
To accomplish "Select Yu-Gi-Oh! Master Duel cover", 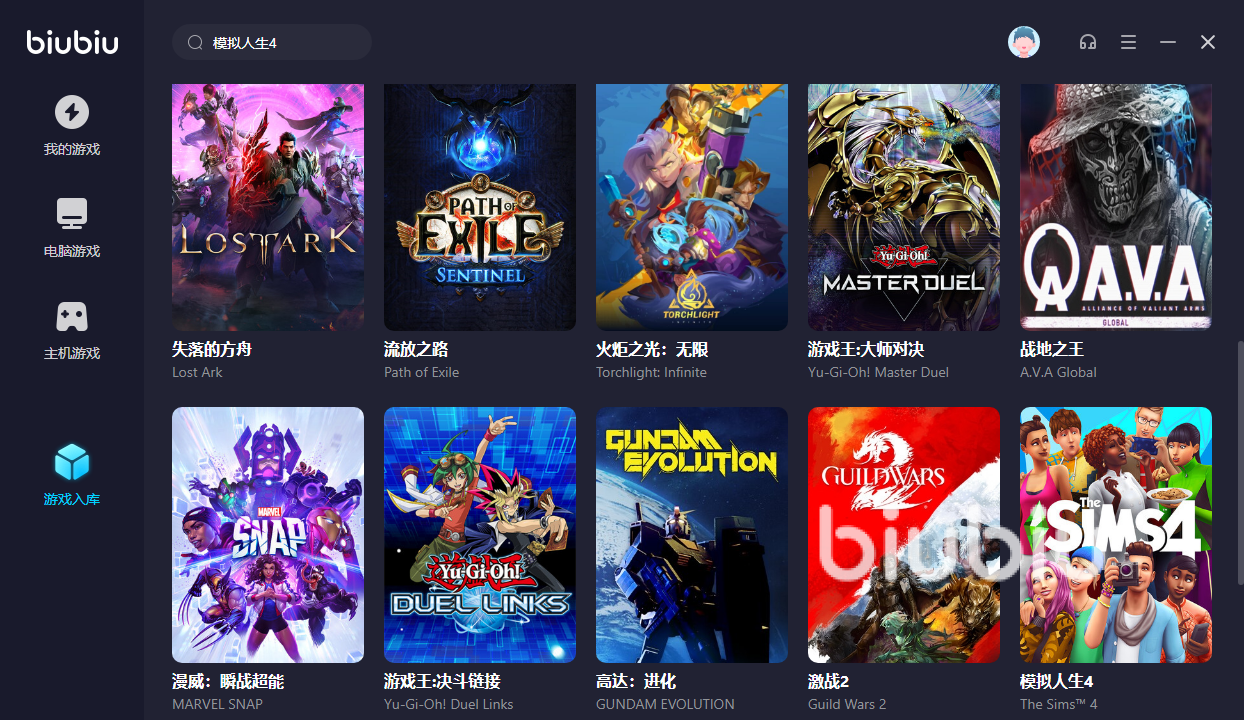I will (x=904, y=207).
